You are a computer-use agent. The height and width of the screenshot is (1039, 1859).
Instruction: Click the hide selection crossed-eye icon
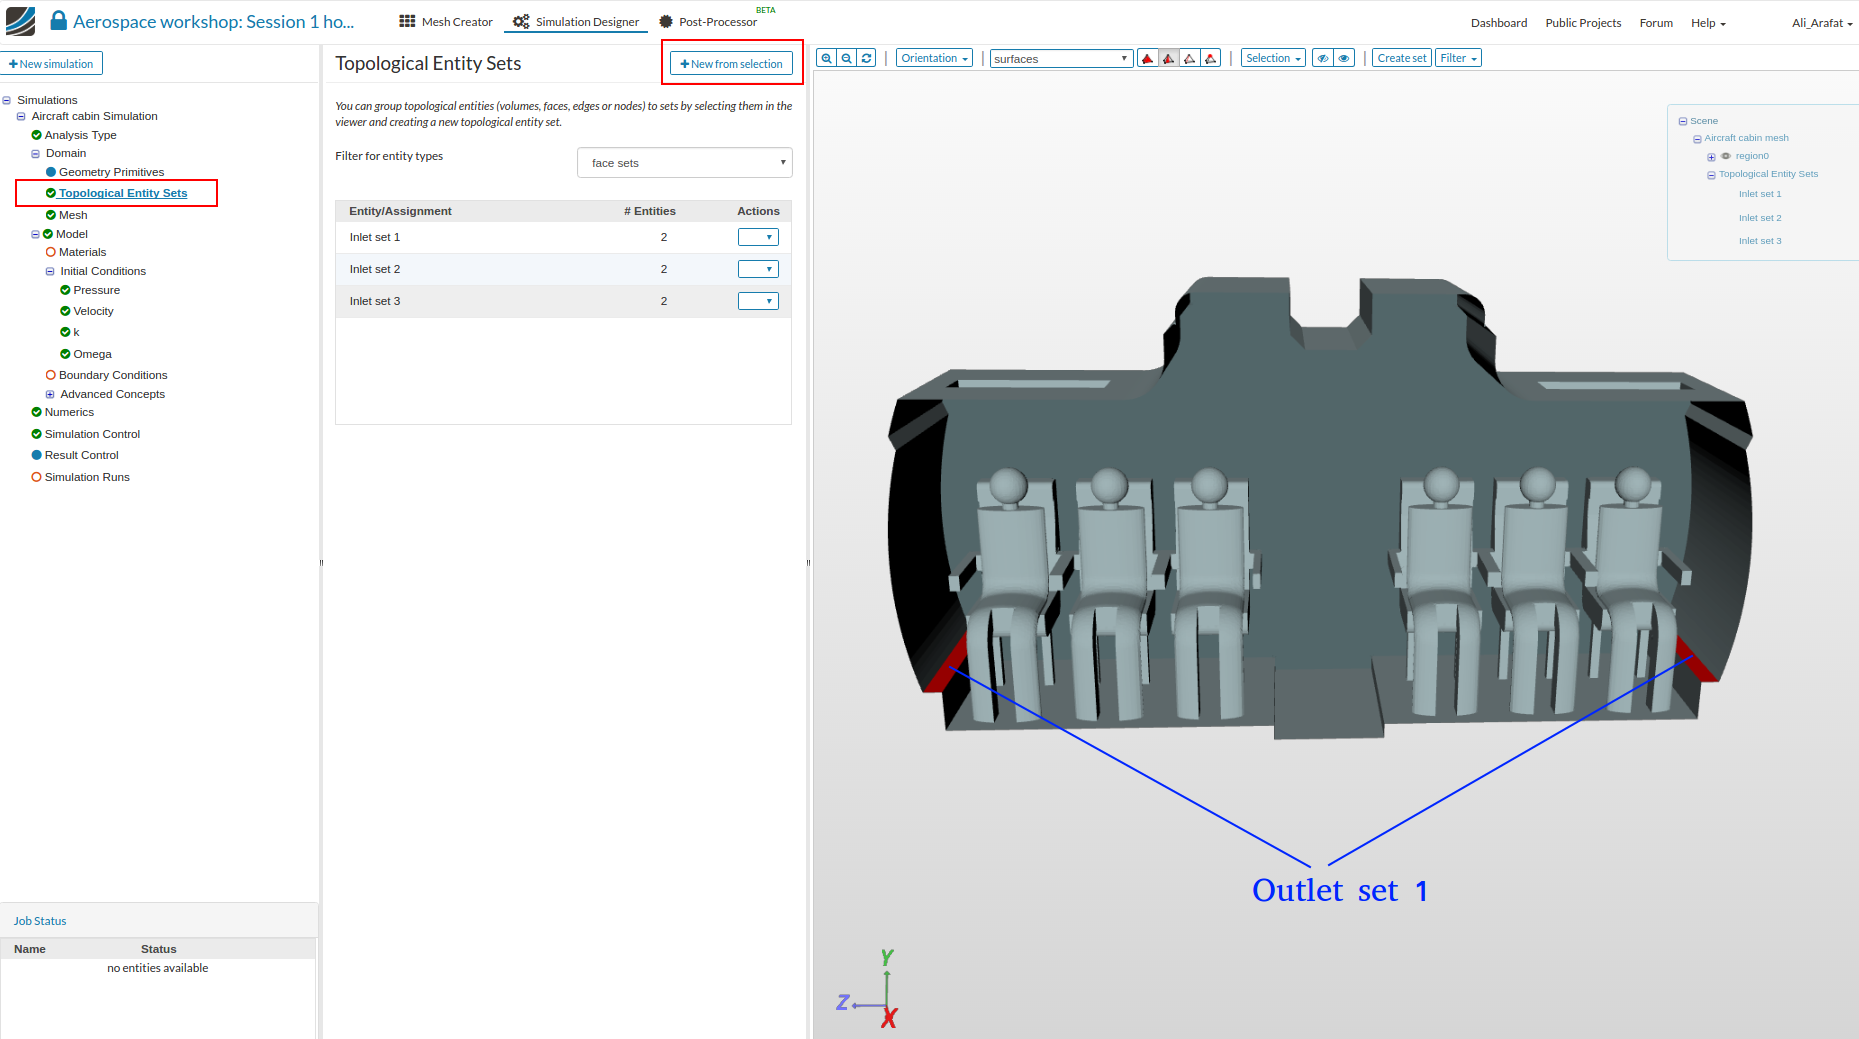tap(1323, 58)
